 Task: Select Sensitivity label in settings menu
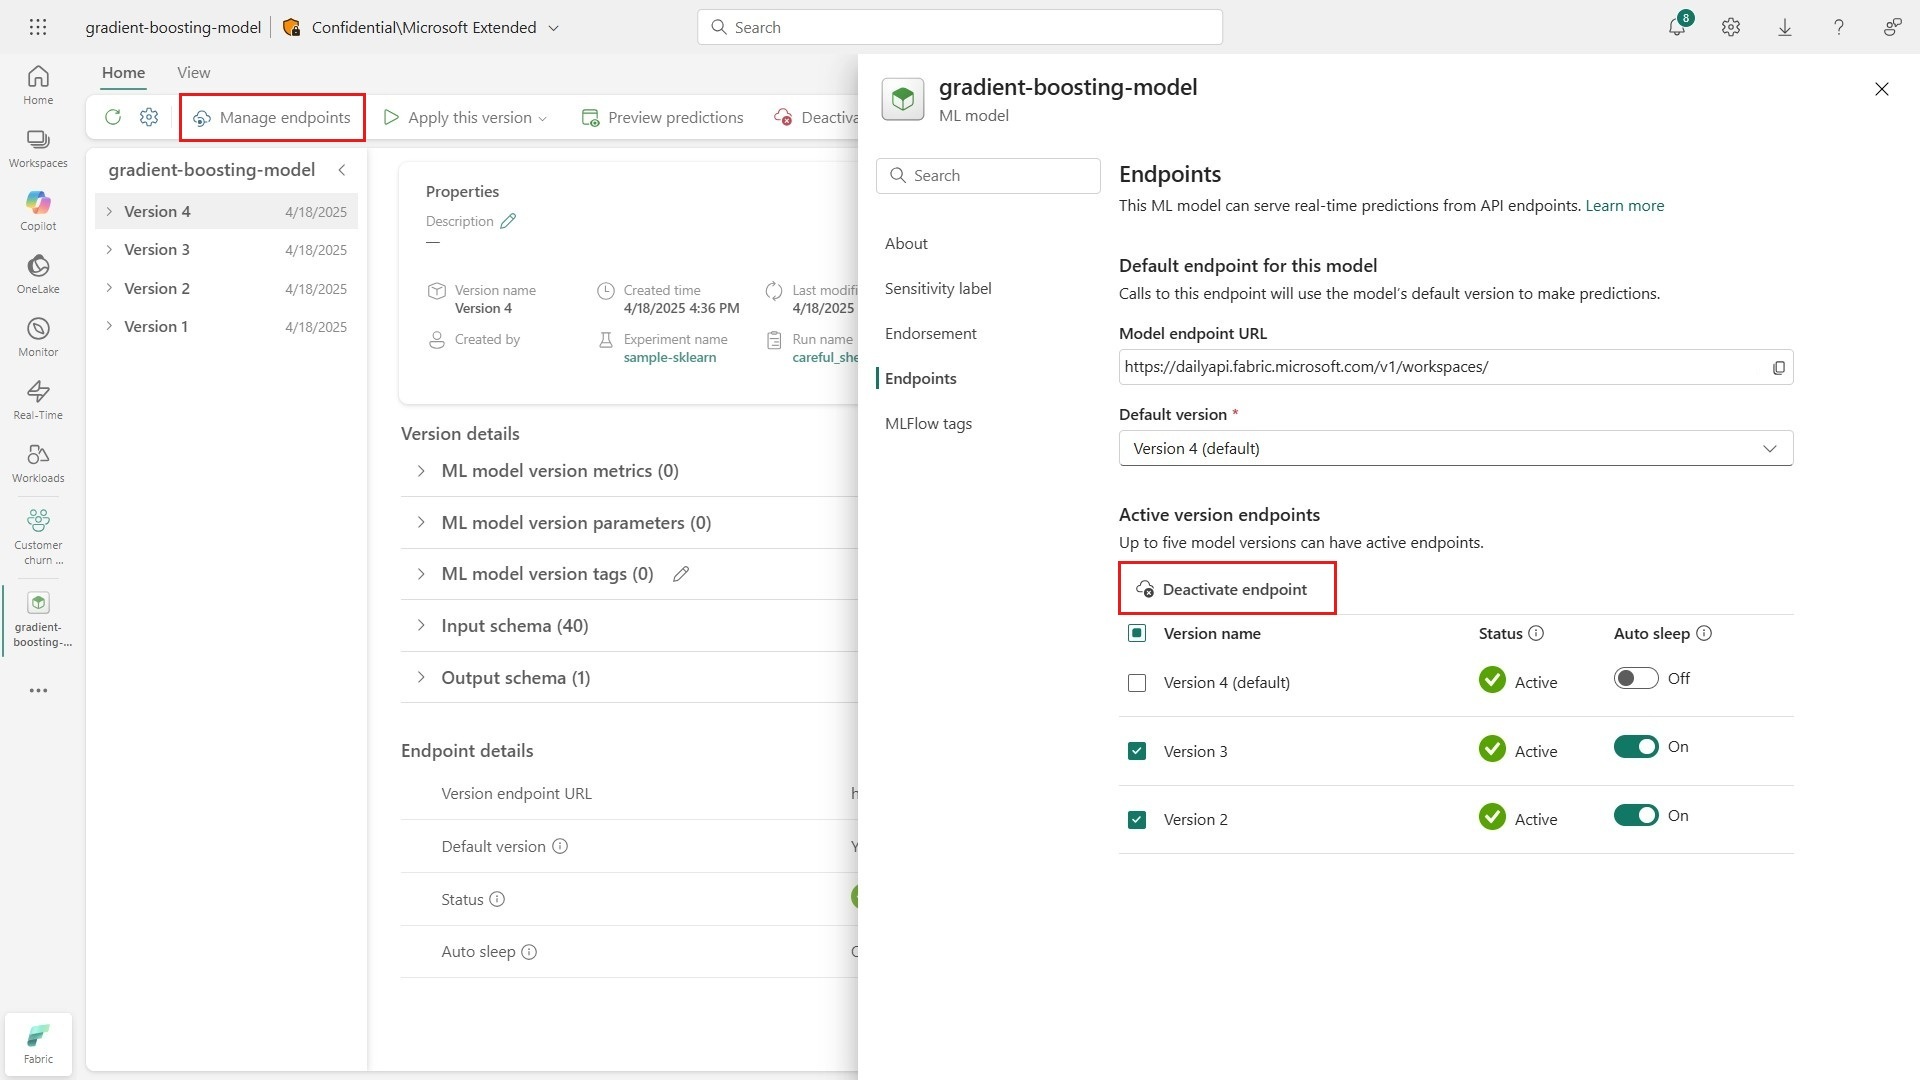tap(938, 288)
